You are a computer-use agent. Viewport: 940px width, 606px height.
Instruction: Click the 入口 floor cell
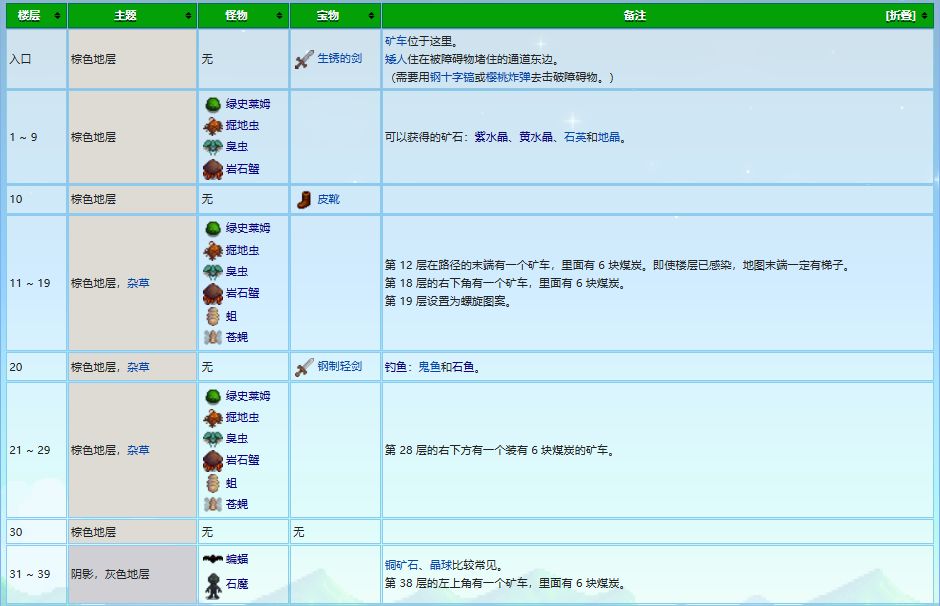[37, 59]
